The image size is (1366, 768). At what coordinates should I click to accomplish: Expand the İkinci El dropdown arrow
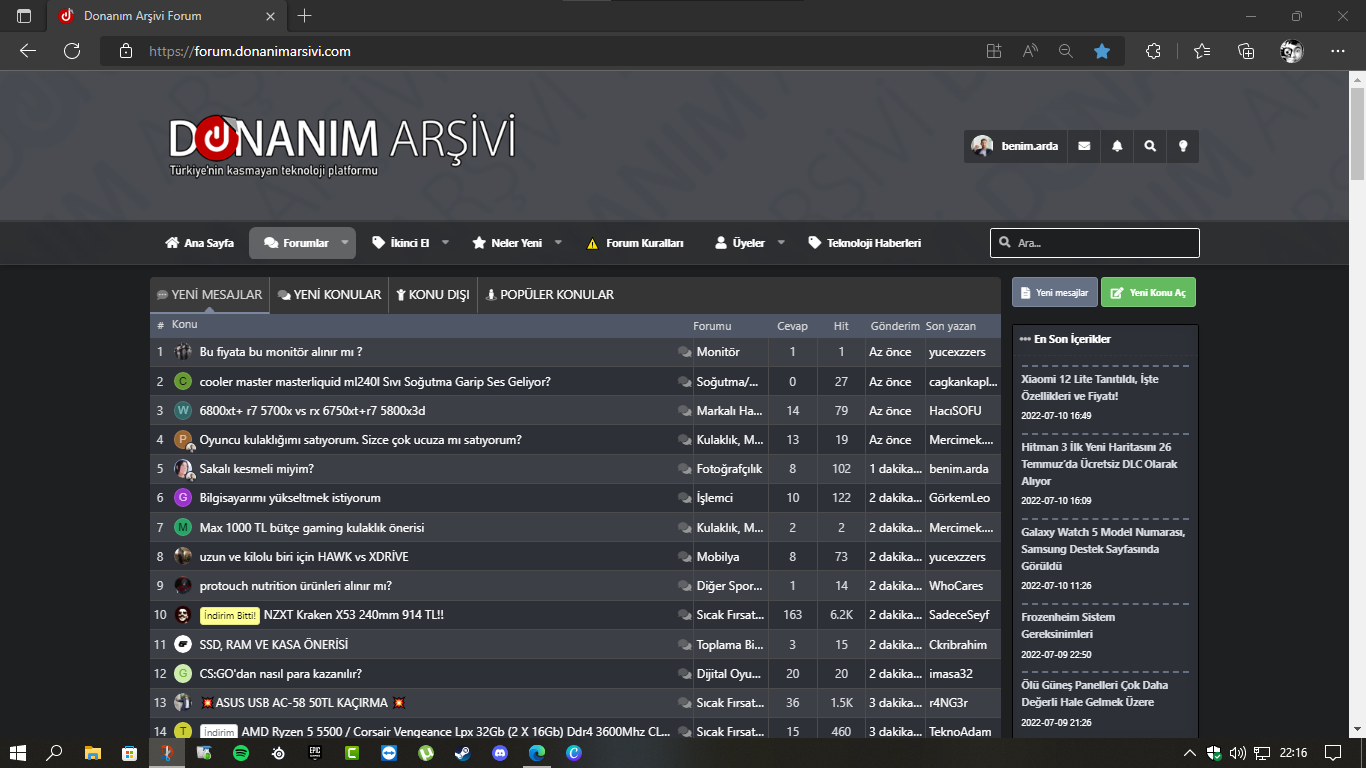tap(446, 243)
